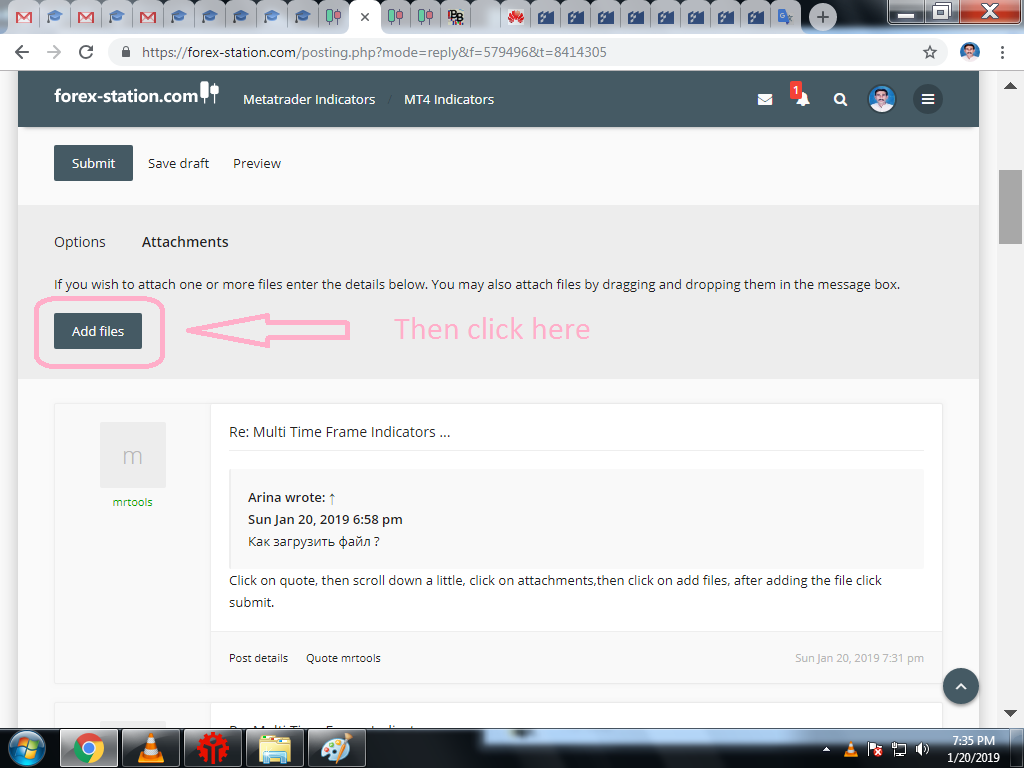Open Paint in the taskbar

pos(336,748)
